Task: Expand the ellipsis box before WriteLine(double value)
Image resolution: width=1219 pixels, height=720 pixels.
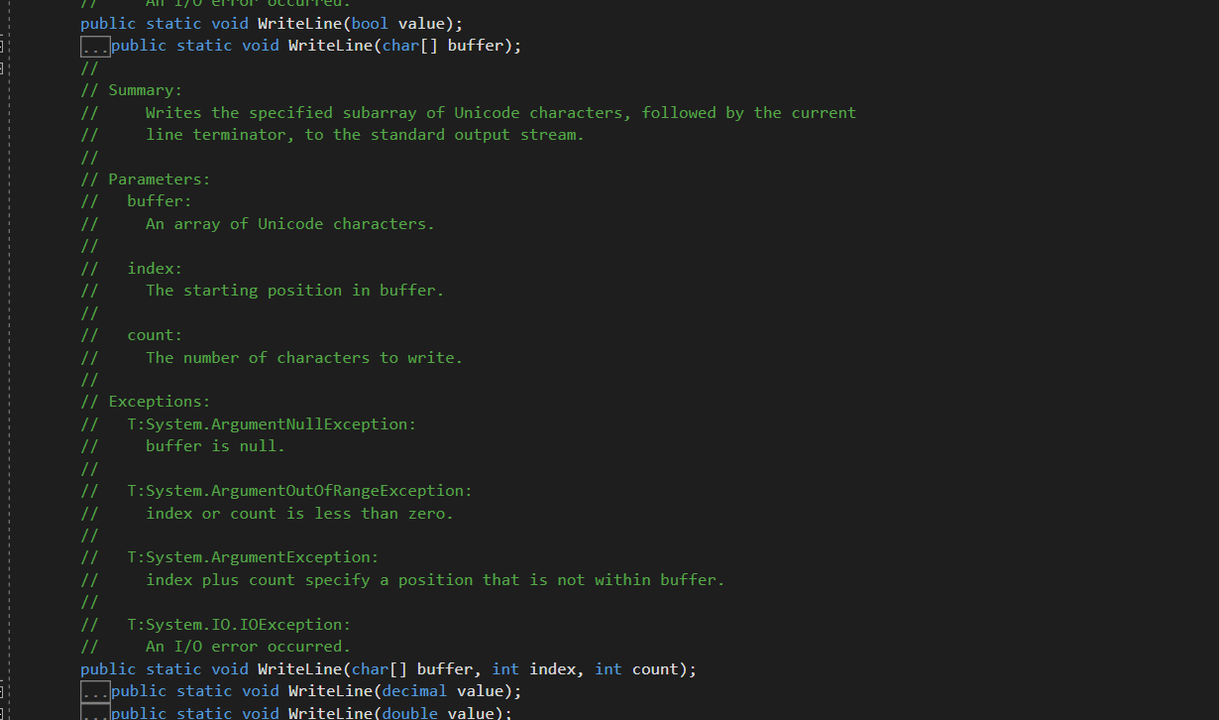Action: 95,714
